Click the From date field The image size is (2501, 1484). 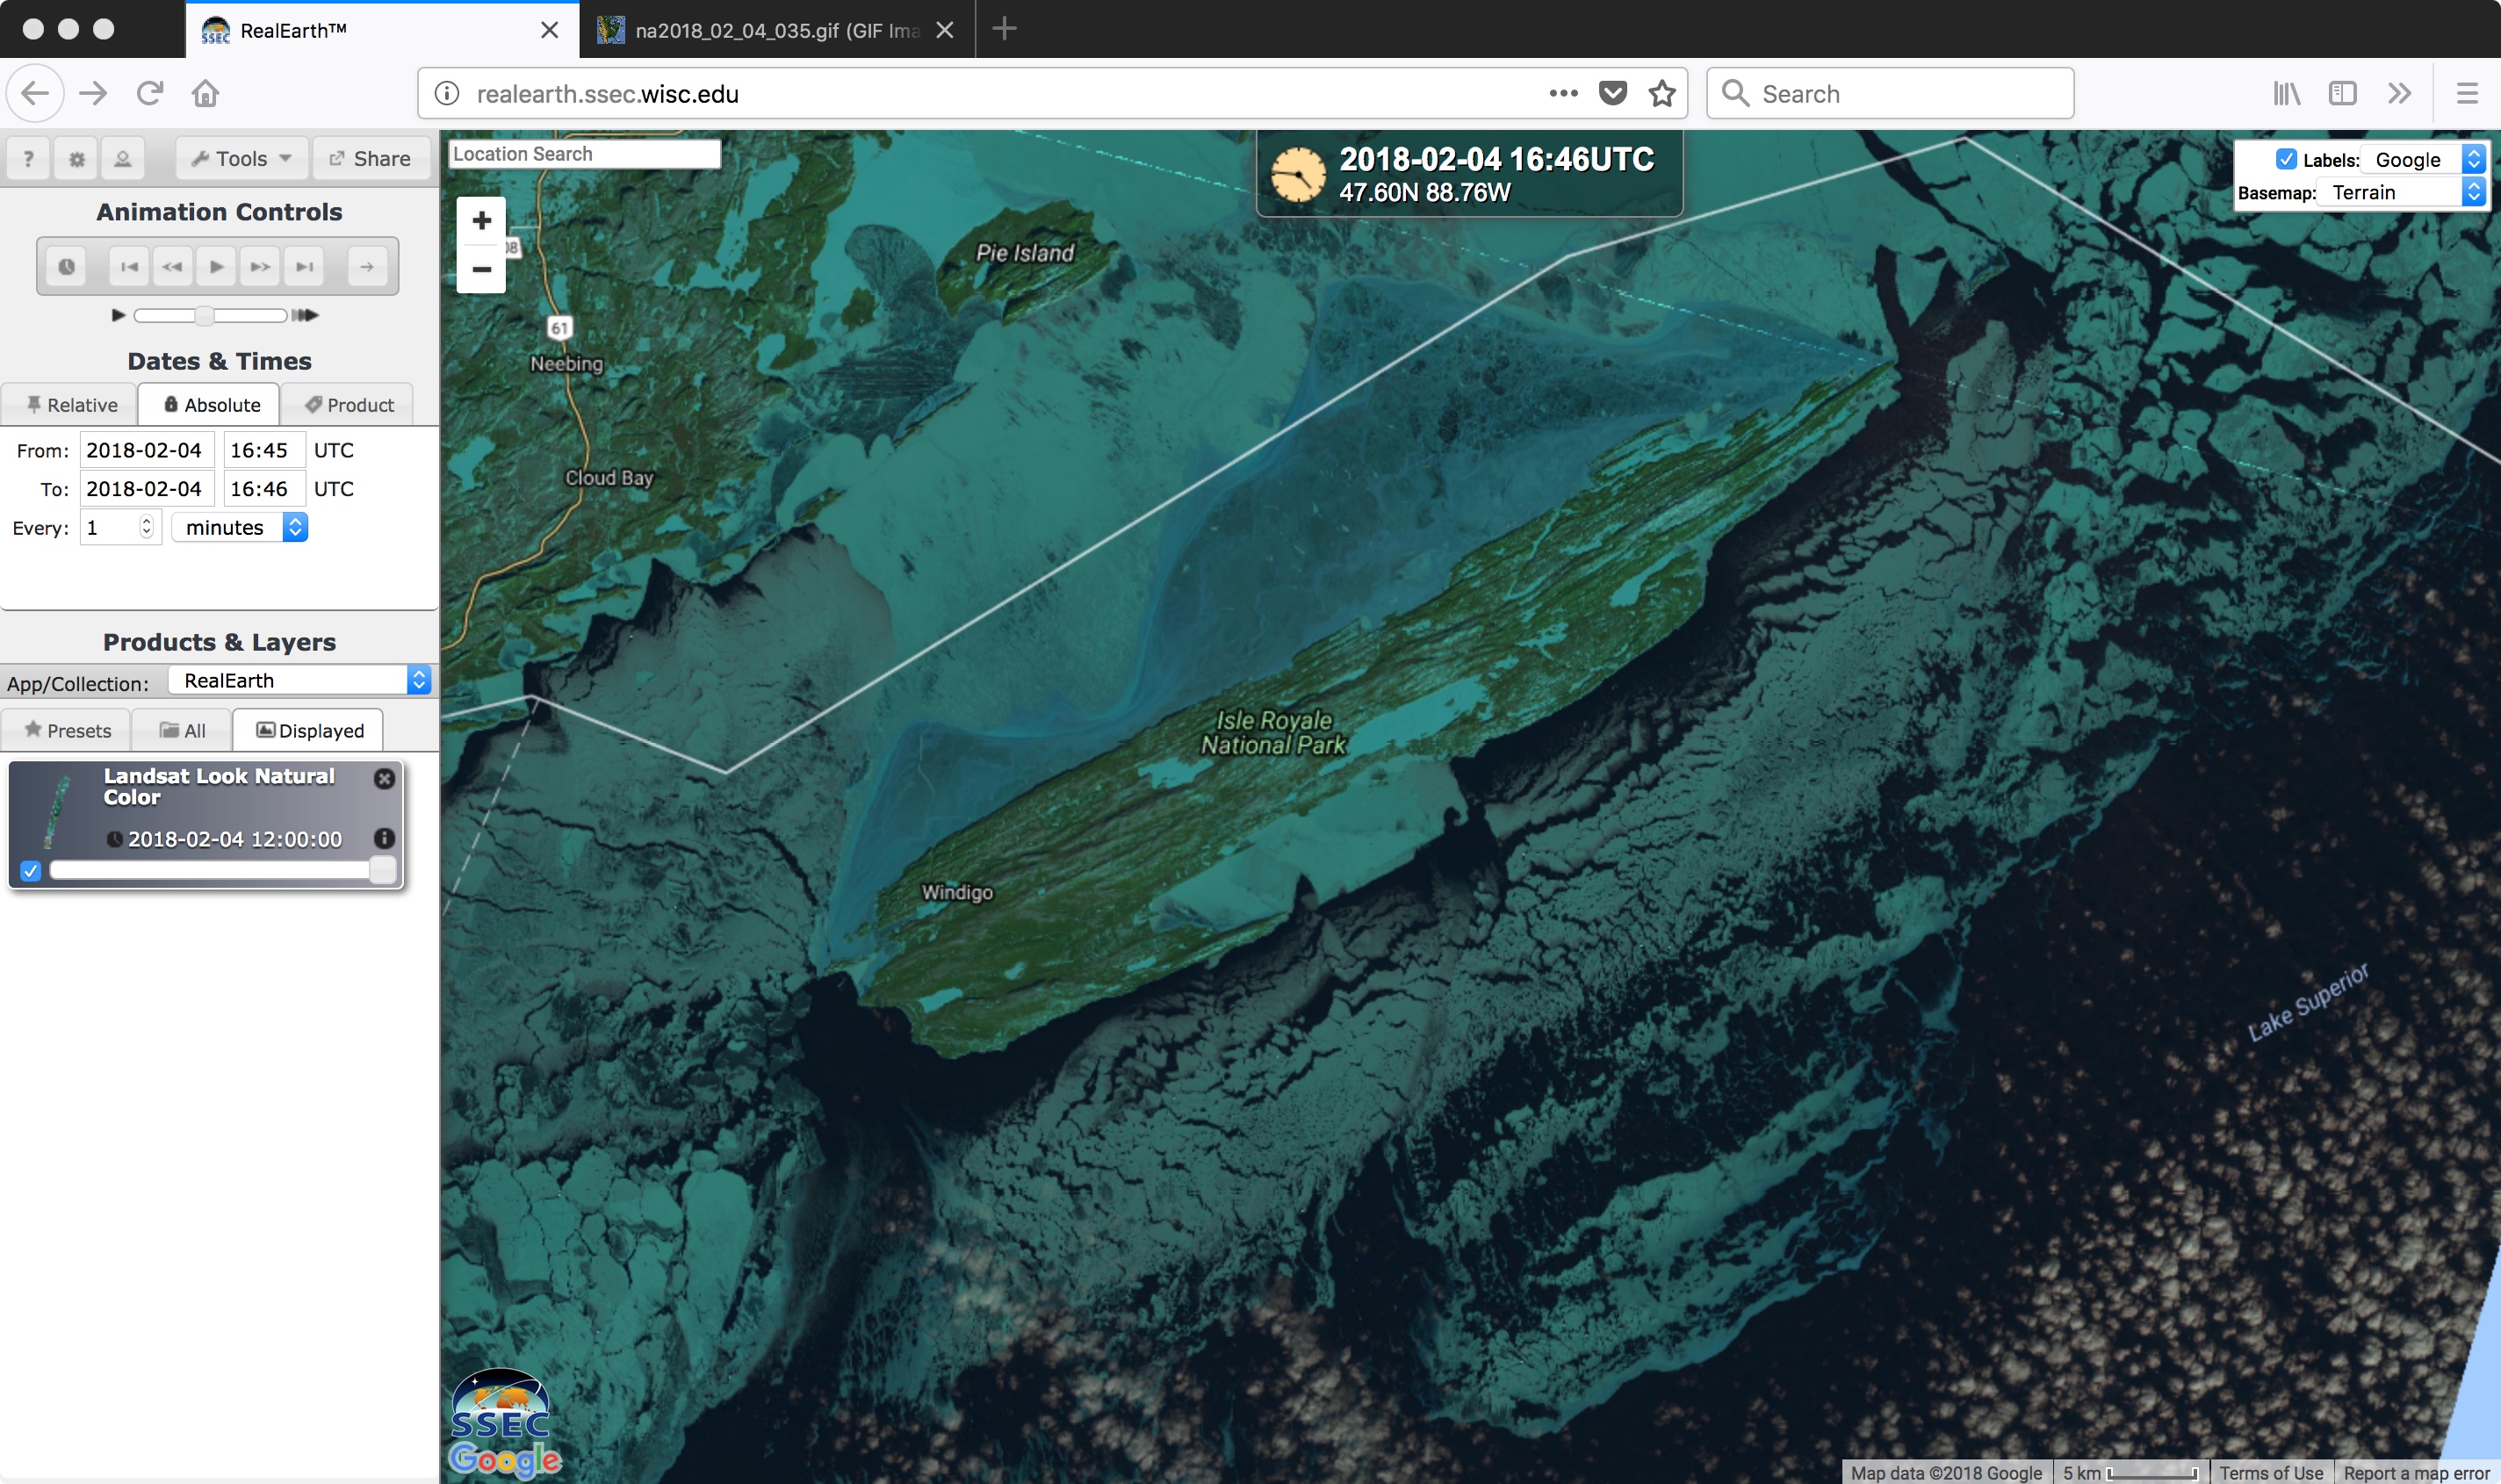pyautogui.click(x=147, y=450)
